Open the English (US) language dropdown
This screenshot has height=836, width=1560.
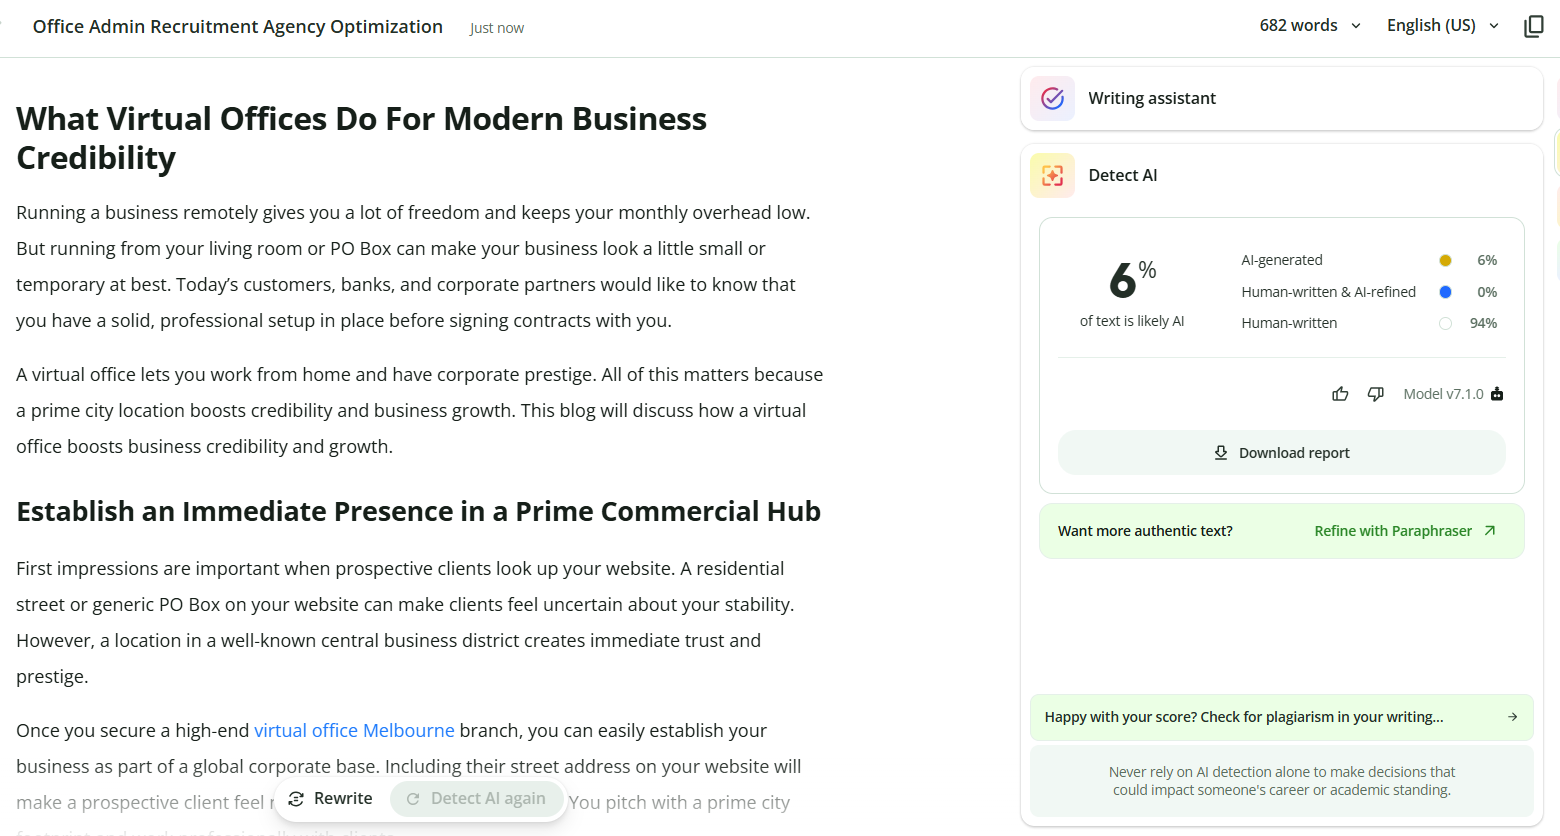1442,26
